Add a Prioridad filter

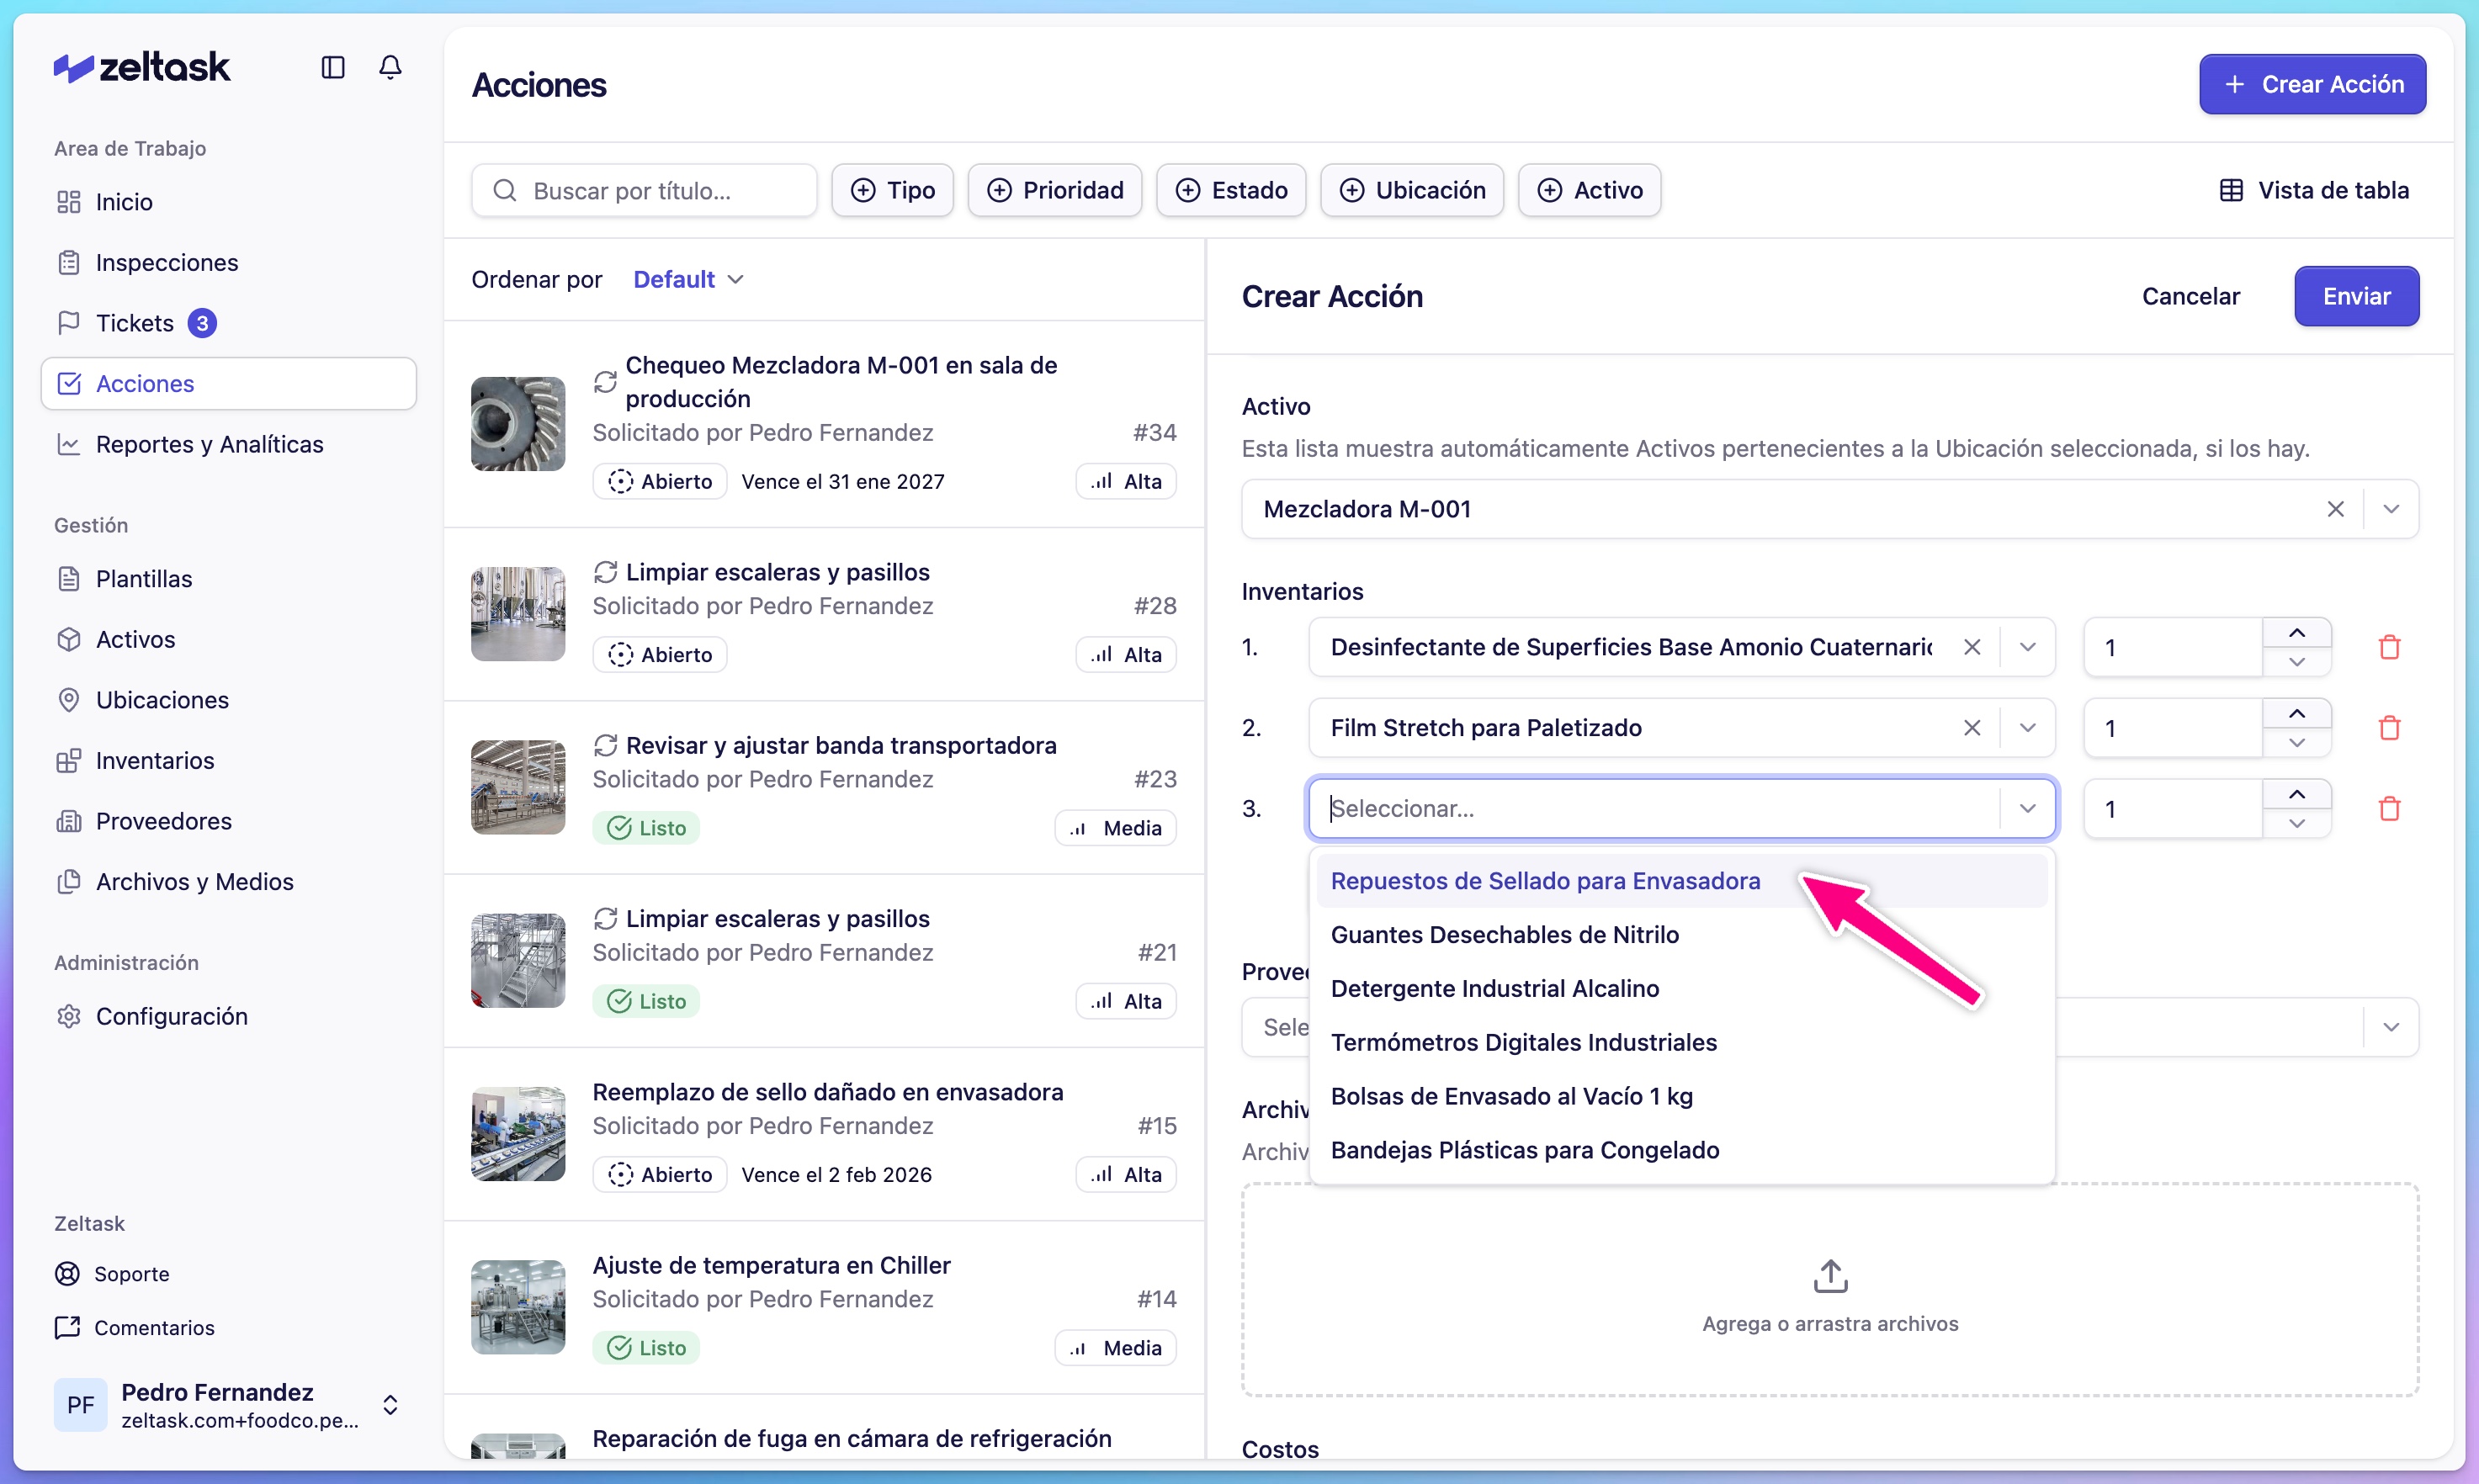point(1055,190)
